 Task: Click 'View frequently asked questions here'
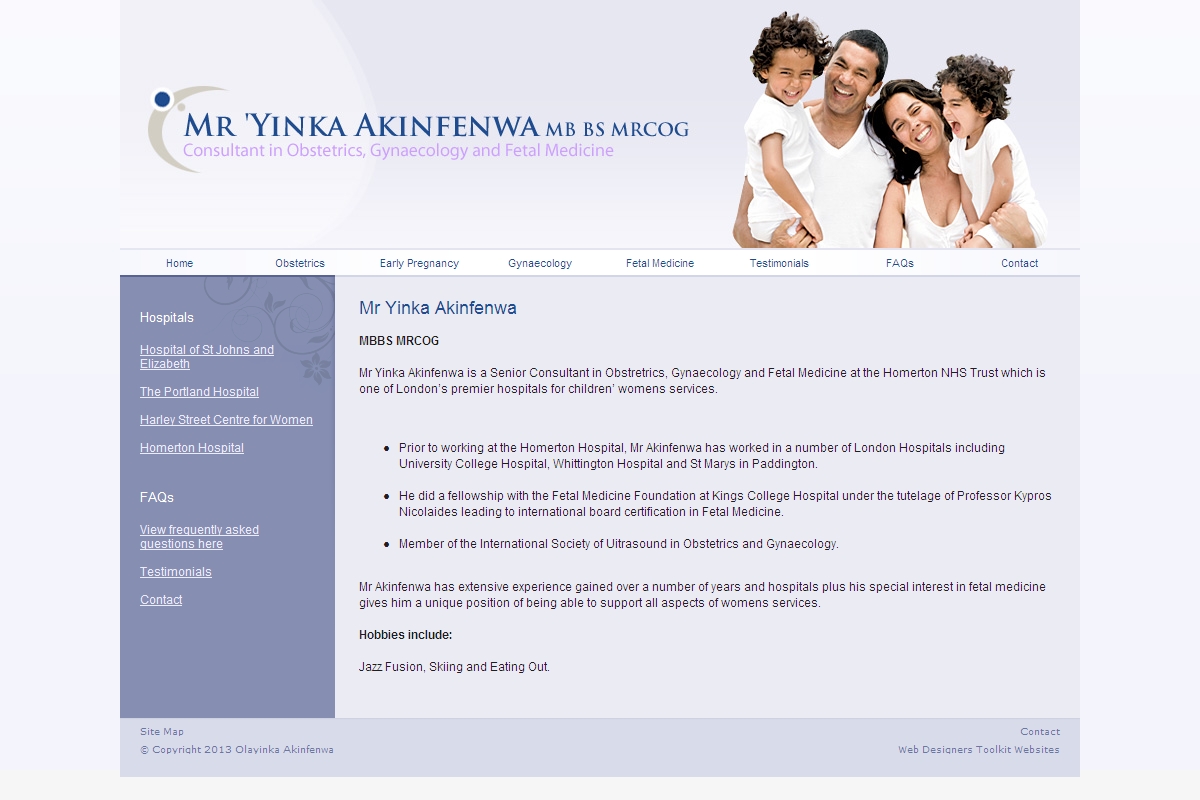click(198, 536)
